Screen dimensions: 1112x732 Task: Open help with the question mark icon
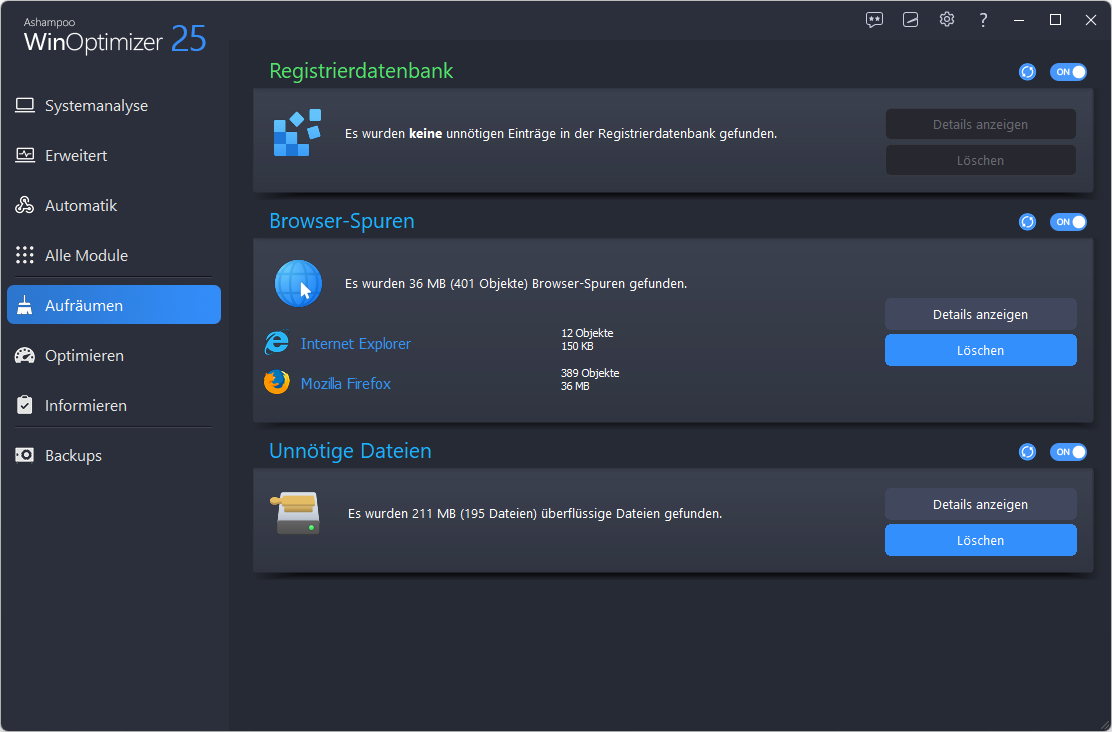tap(983, 20)
